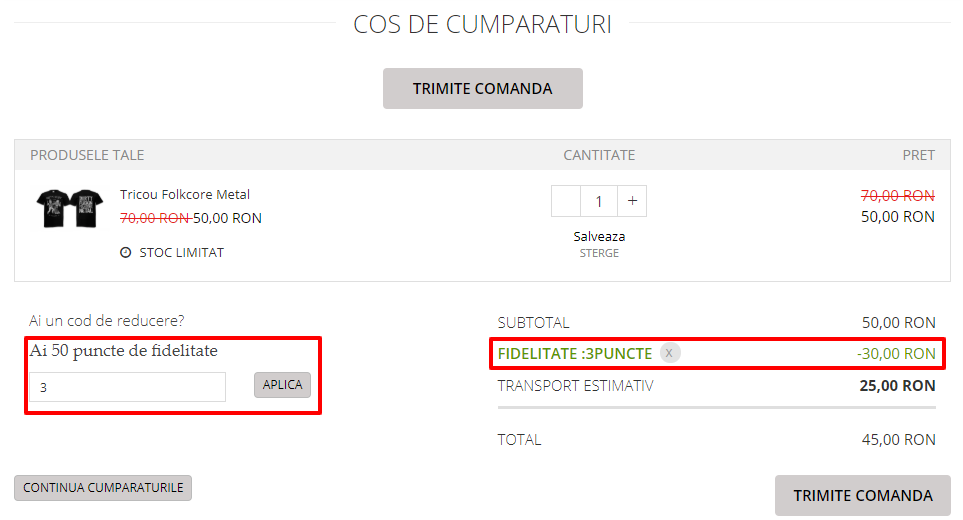
Task: Click the CANTITATE column header
Action: tap(599, 155)
